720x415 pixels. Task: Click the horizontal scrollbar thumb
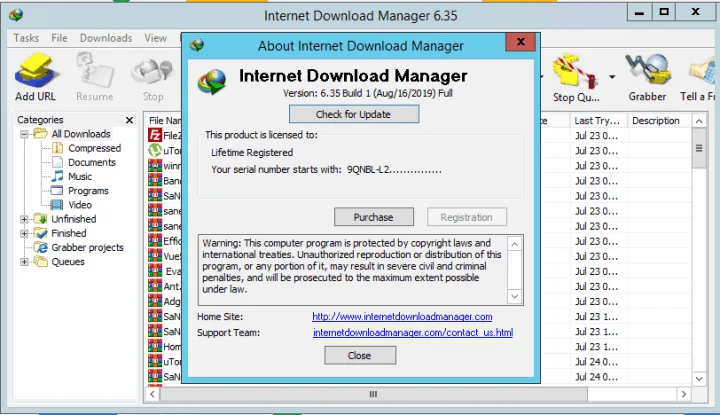pos(373,394)
